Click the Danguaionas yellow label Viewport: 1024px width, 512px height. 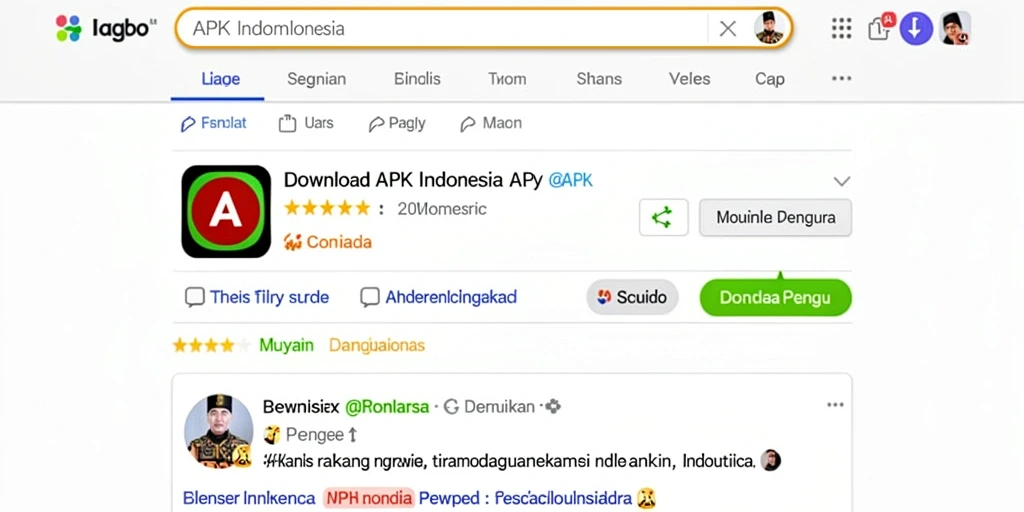(377, 345)
